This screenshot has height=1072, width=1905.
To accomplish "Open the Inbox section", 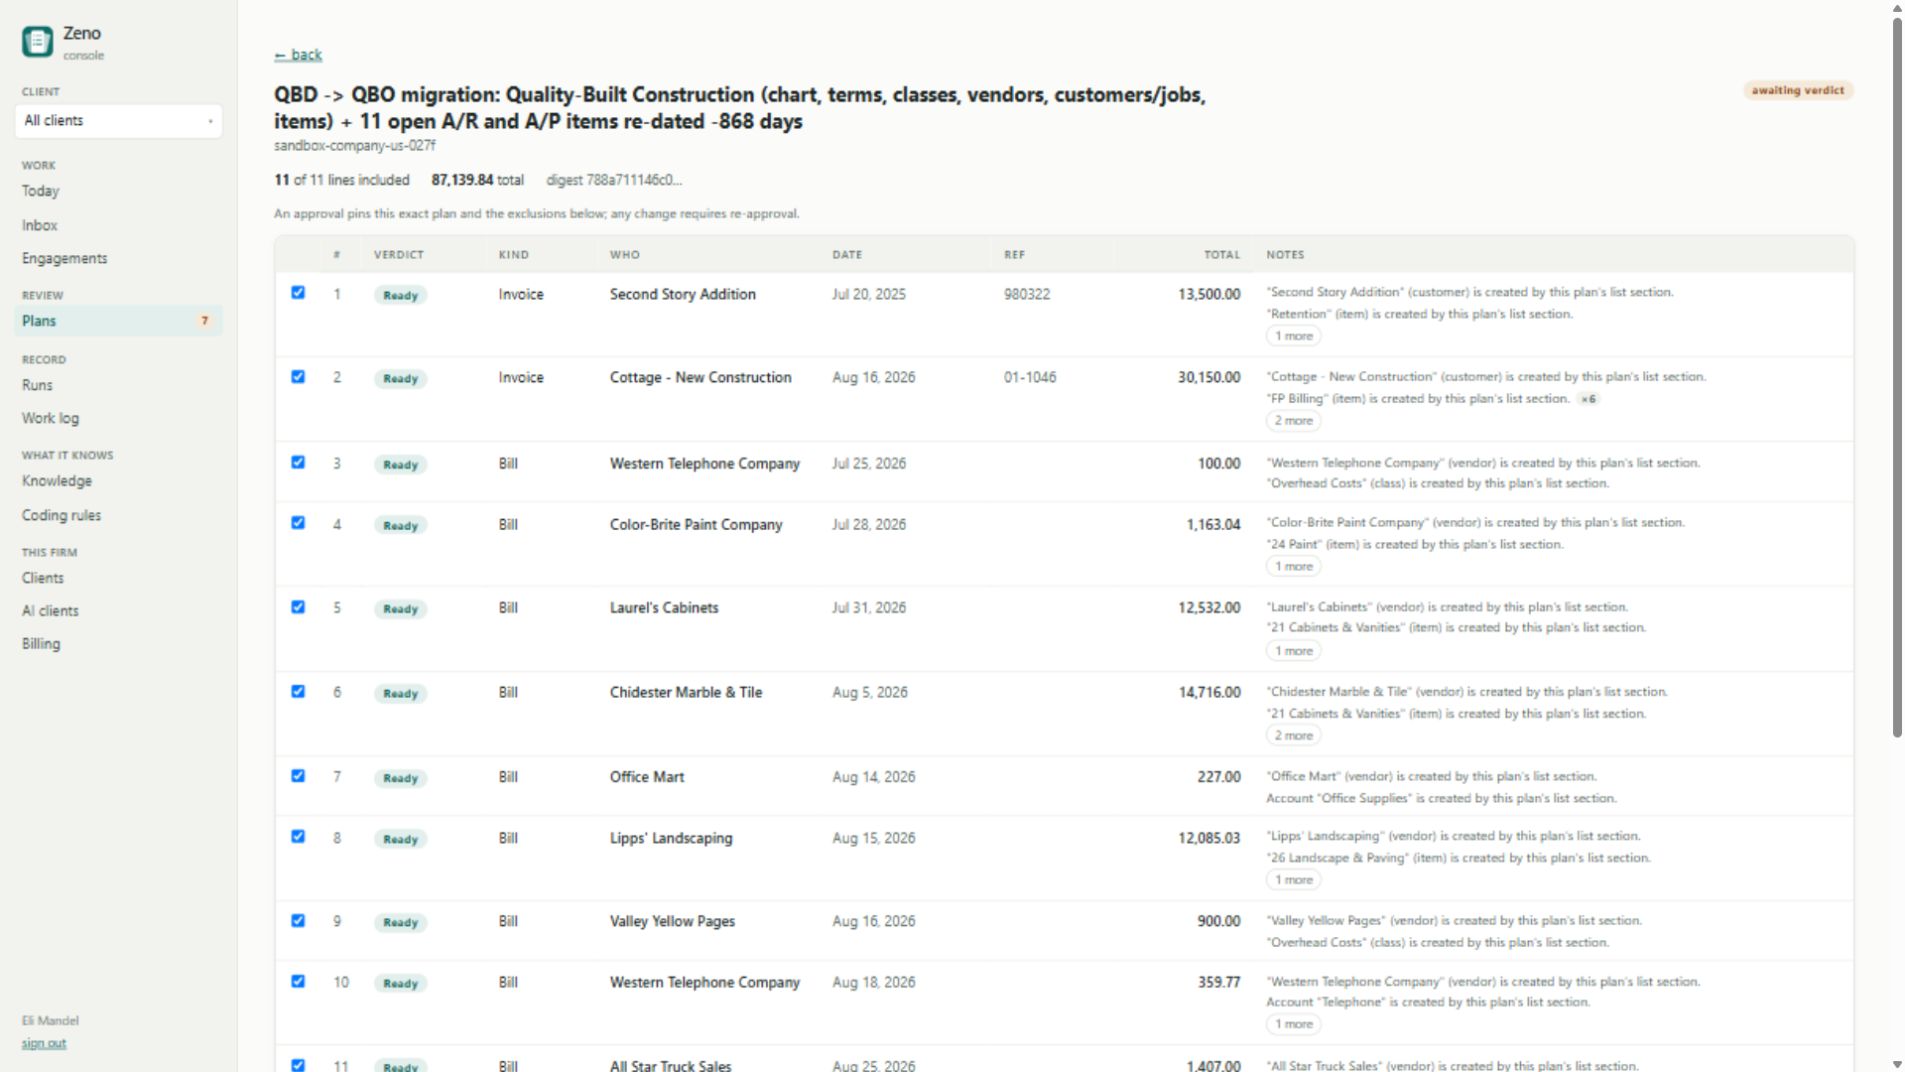I will coord(40,226).
